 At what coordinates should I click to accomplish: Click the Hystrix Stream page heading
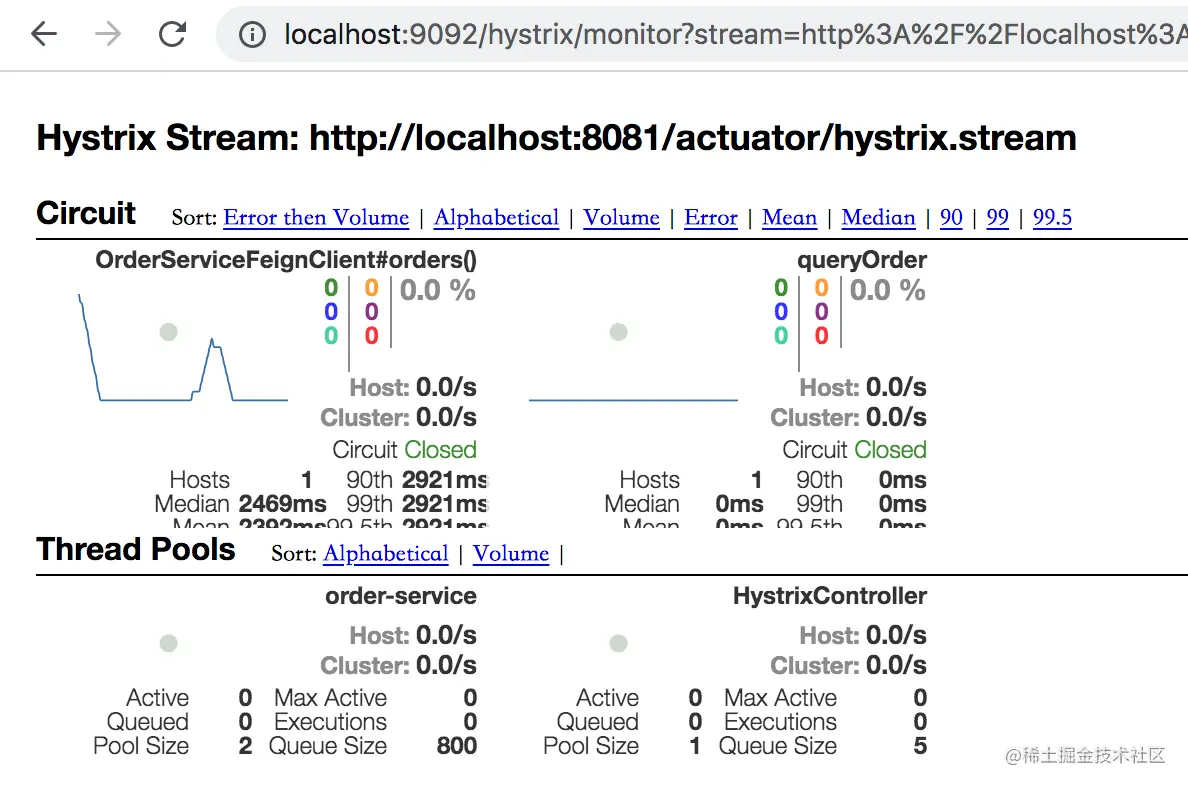click(556, 138)
